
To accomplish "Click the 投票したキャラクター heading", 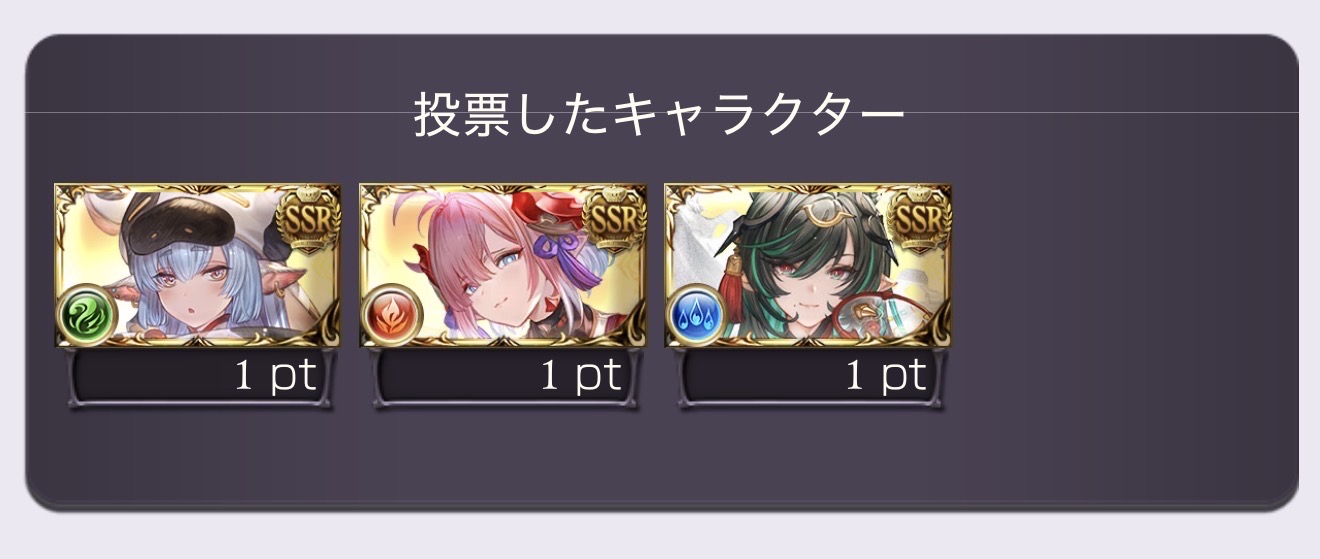I will tap(659, 118).
